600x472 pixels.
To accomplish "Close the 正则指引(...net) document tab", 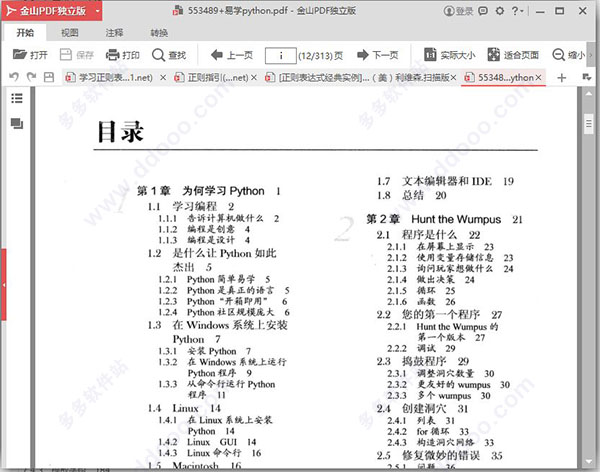I will click(x=253, y=78).
